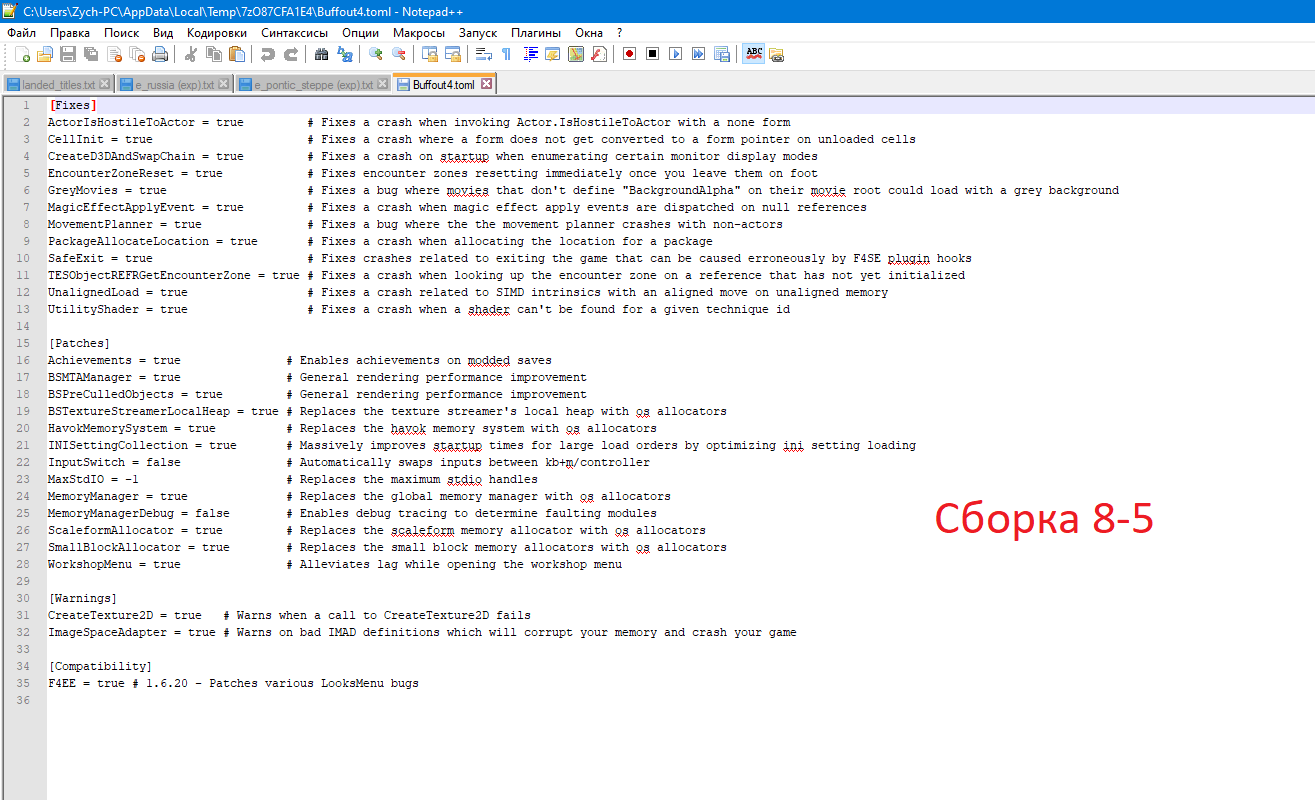Save the current file using the floppy disk icon

click(x=68, y=54)
